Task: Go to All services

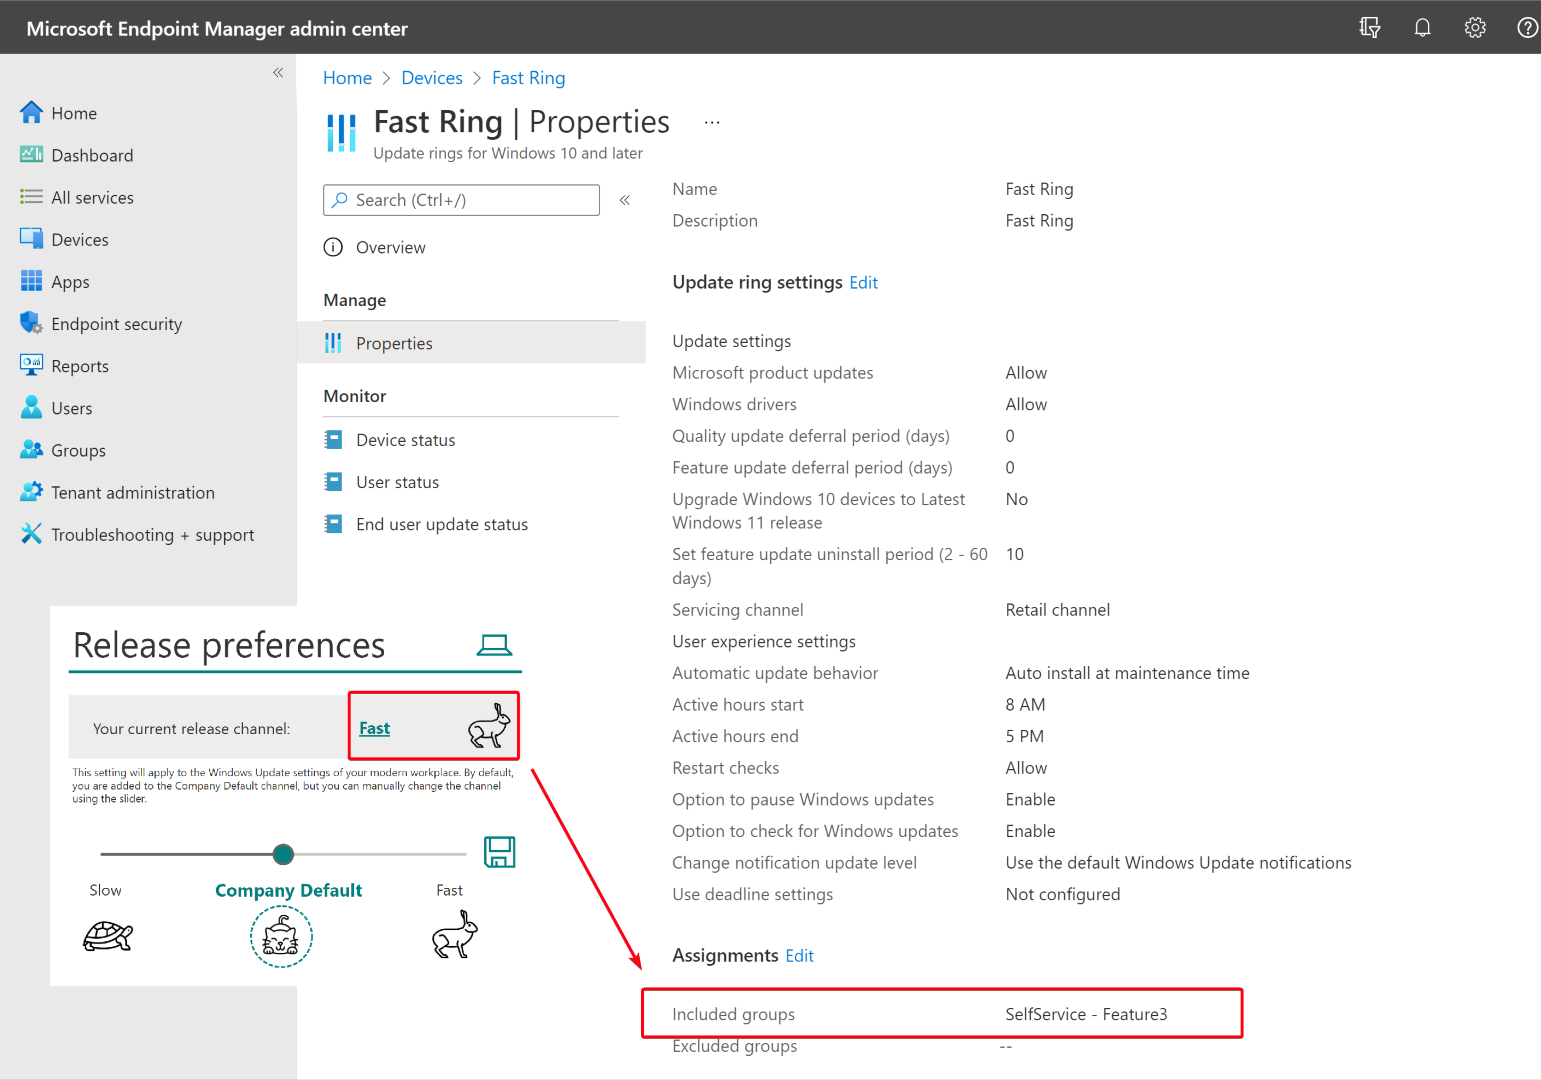Action: (x=92, y=198)
